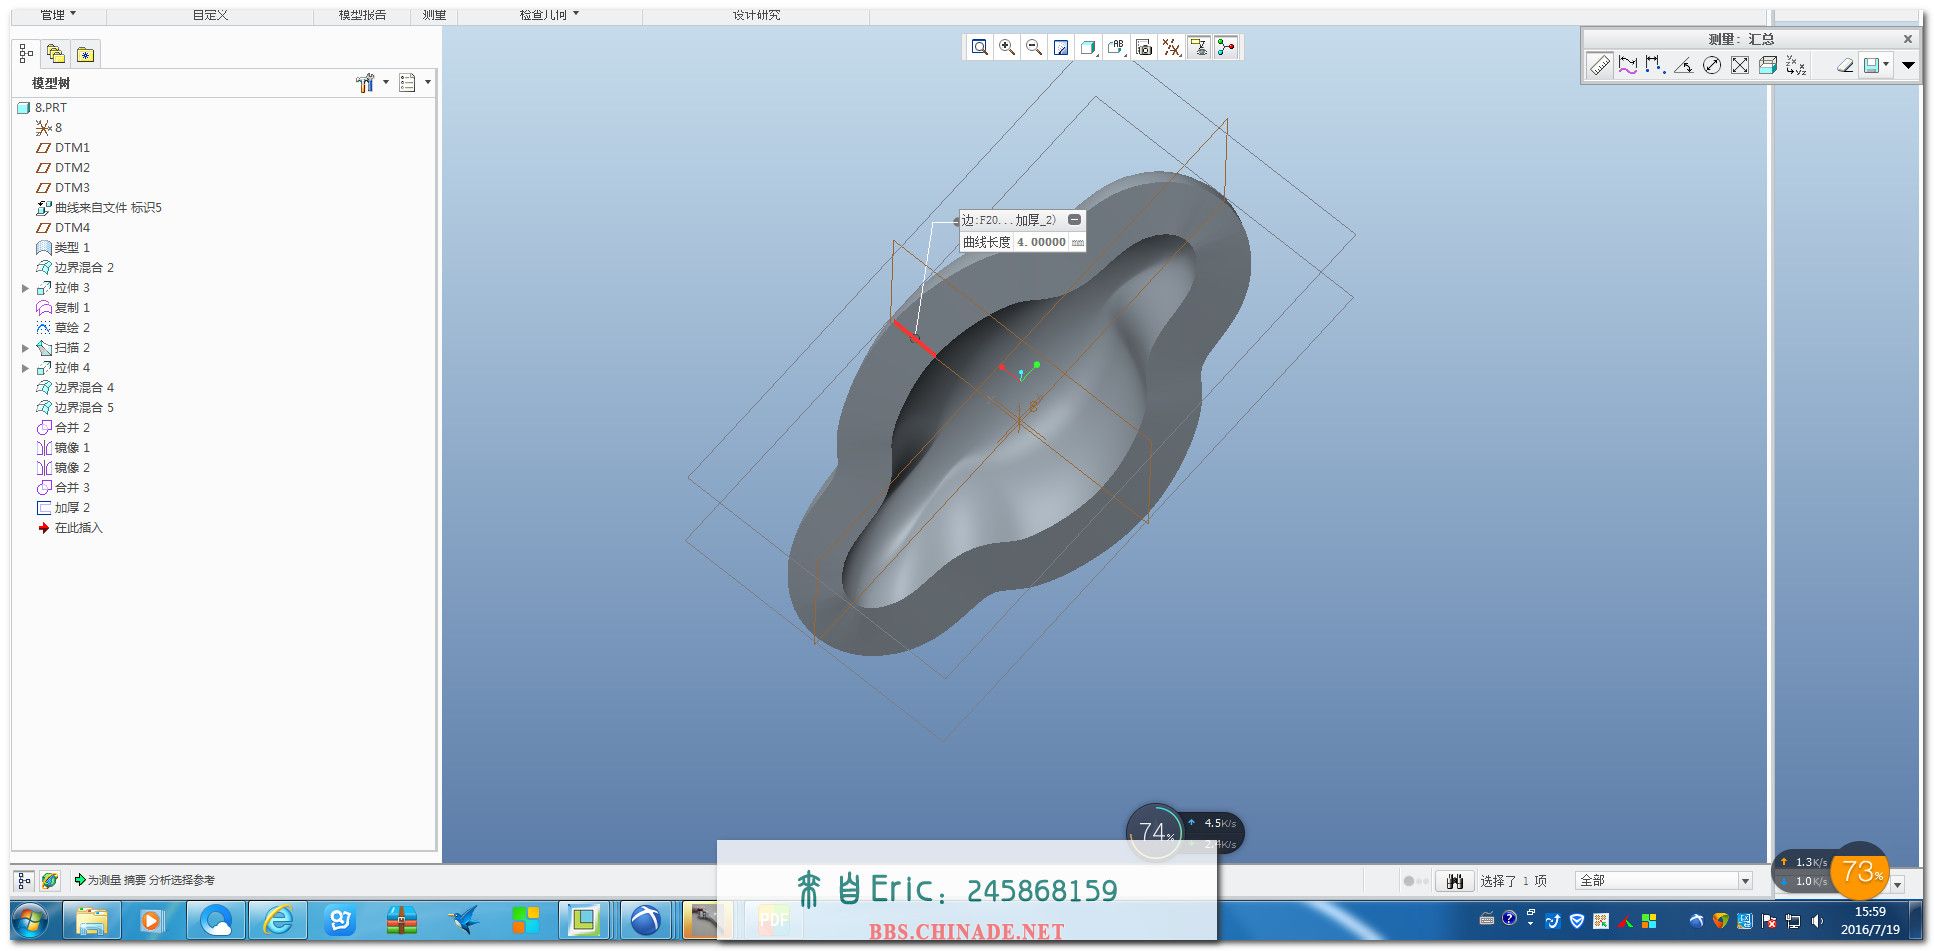Viewport: 1934px width, 951px height.
Task: Open the selection filter 全部 dropdown
Action: pyautogui.click(x=1745, y=881)
